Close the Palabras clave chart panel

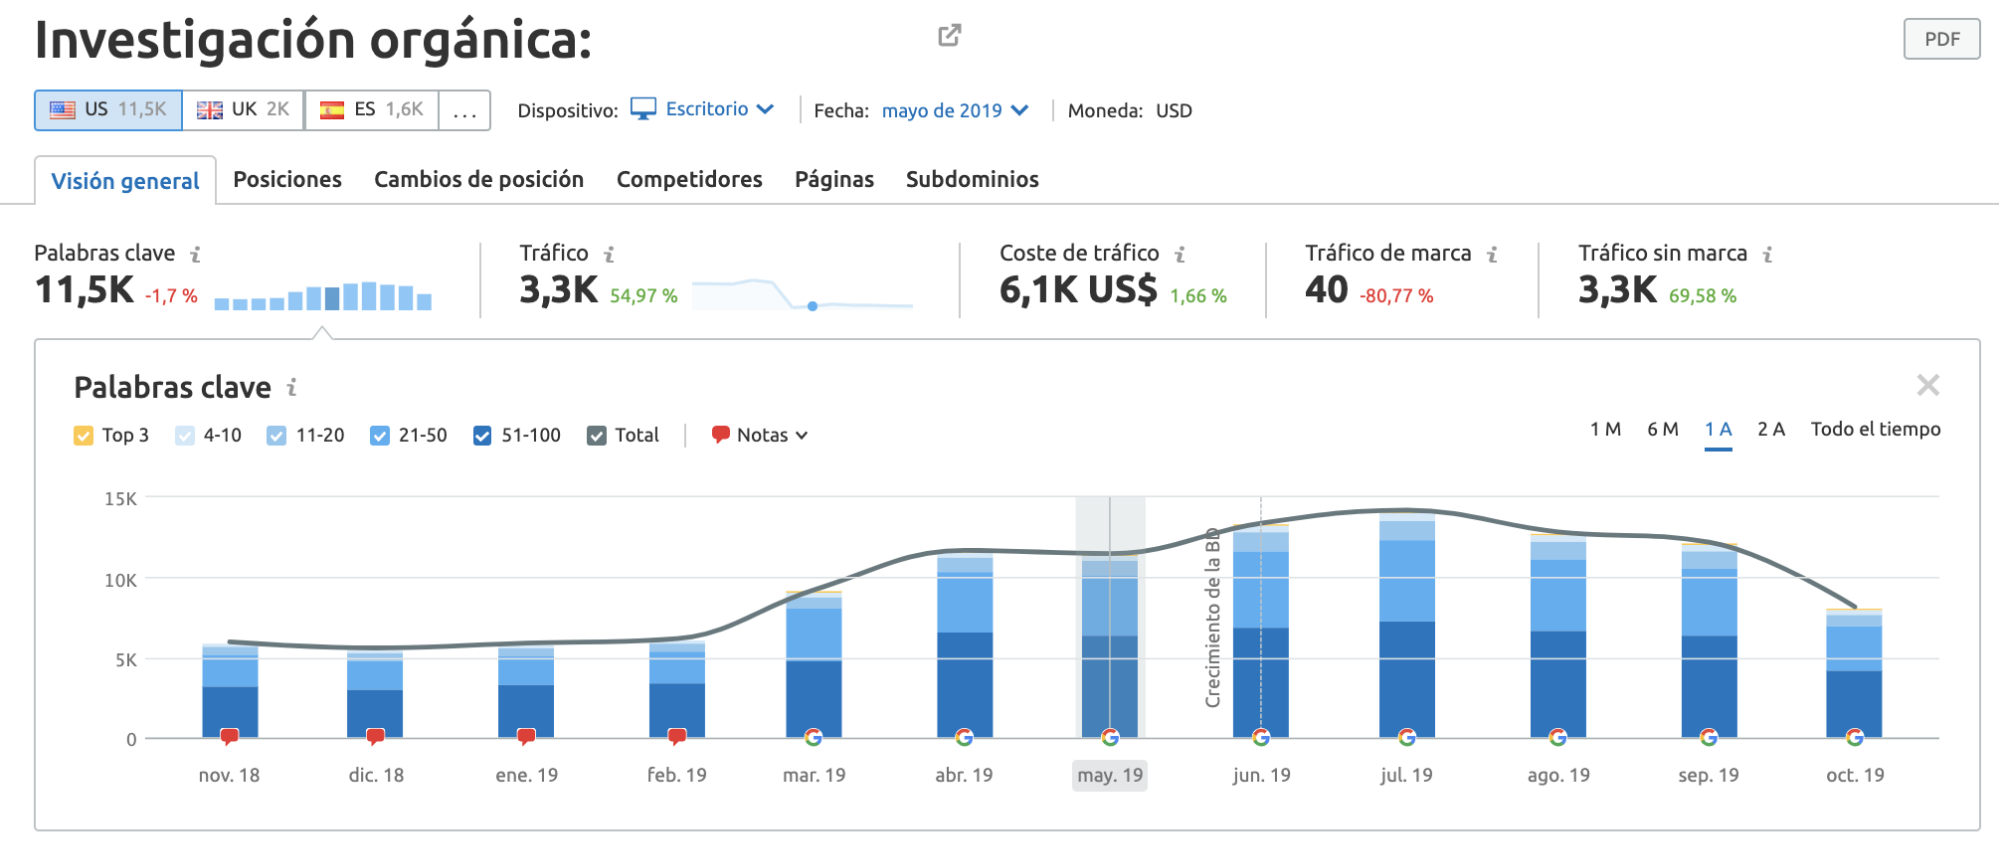pos(1928,385)
